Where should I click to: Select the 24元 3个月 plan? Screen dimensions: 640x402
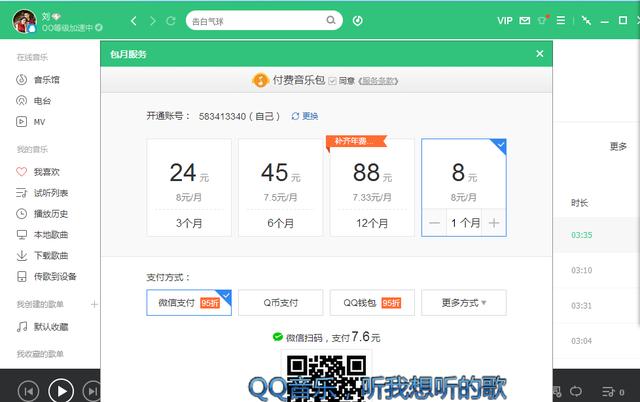pyautogui.click(x=189, y=188)
